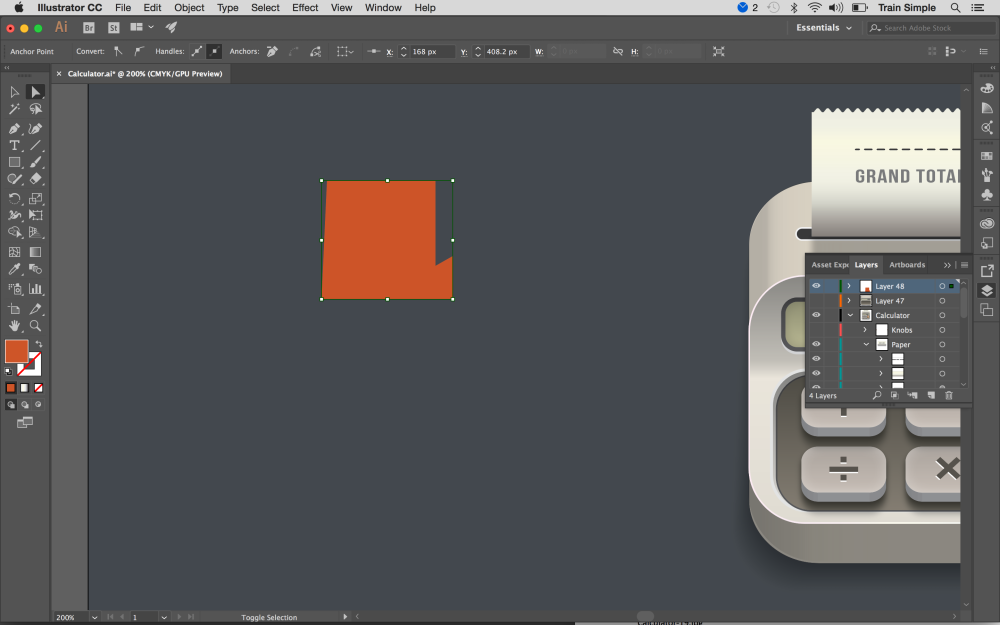
Task: Select the Zoom tool
Action: (x=36, y=326)
